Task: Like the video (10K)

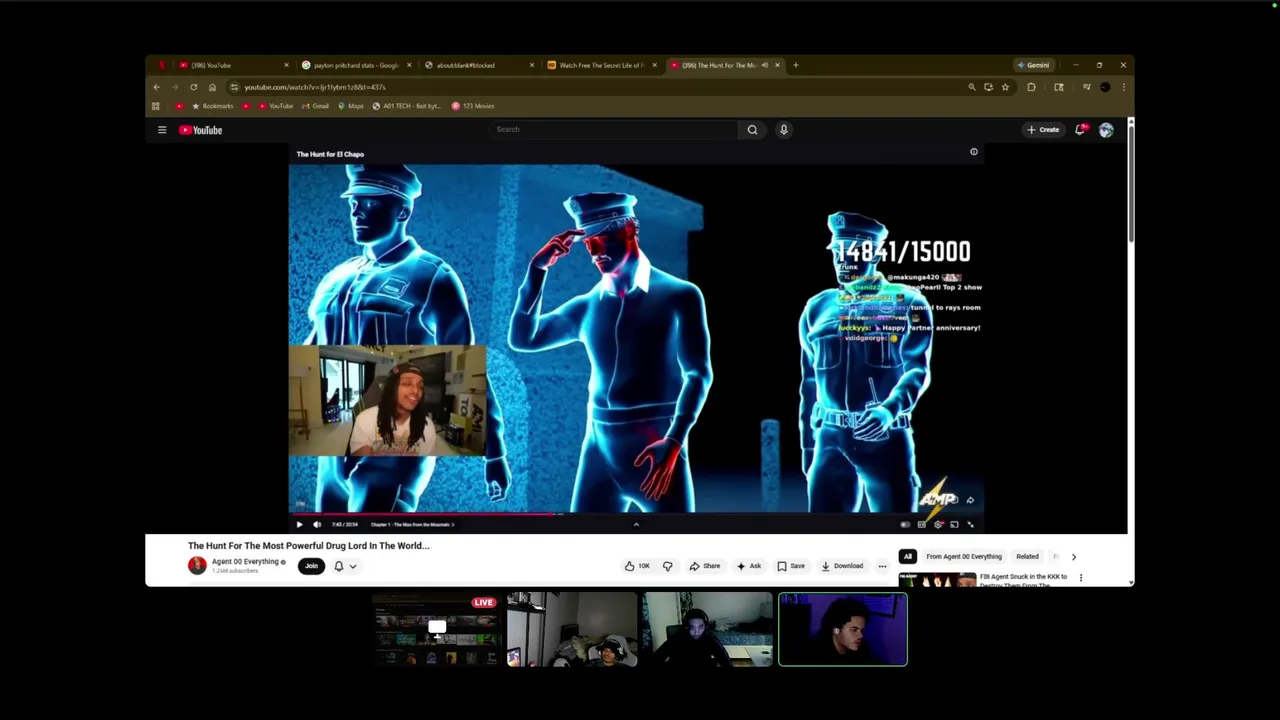Action: click(x=637, y=566)
